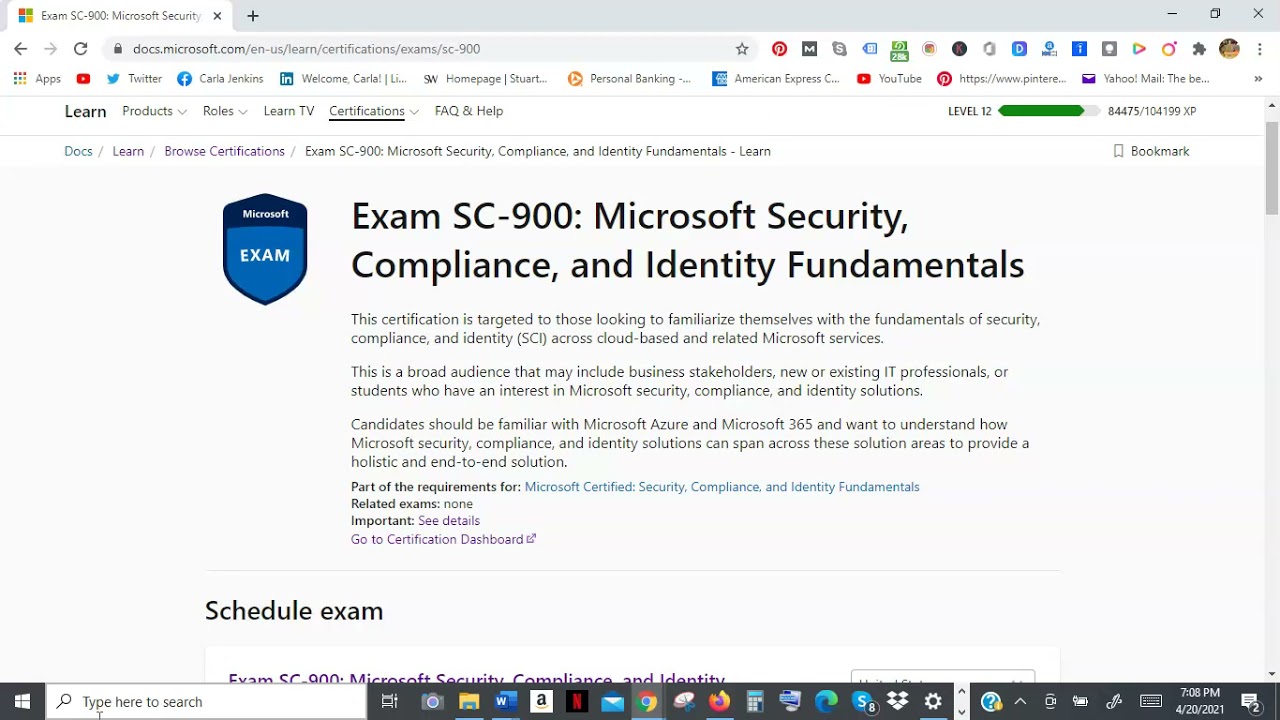Bookmark this tab with the star icon

tap(742, 49)
